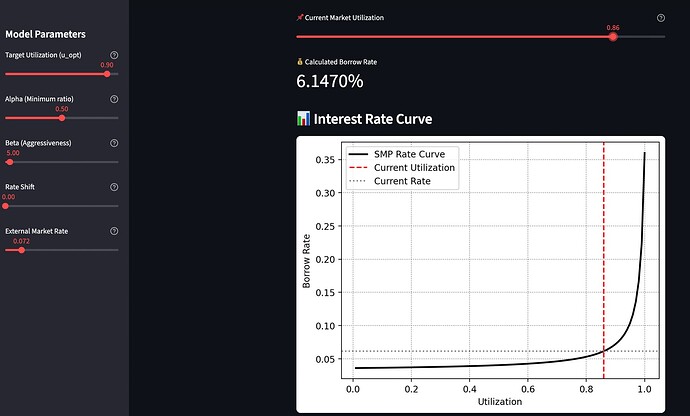
Task: Click the Rate Shift help icon
Action: pos(114,187)
